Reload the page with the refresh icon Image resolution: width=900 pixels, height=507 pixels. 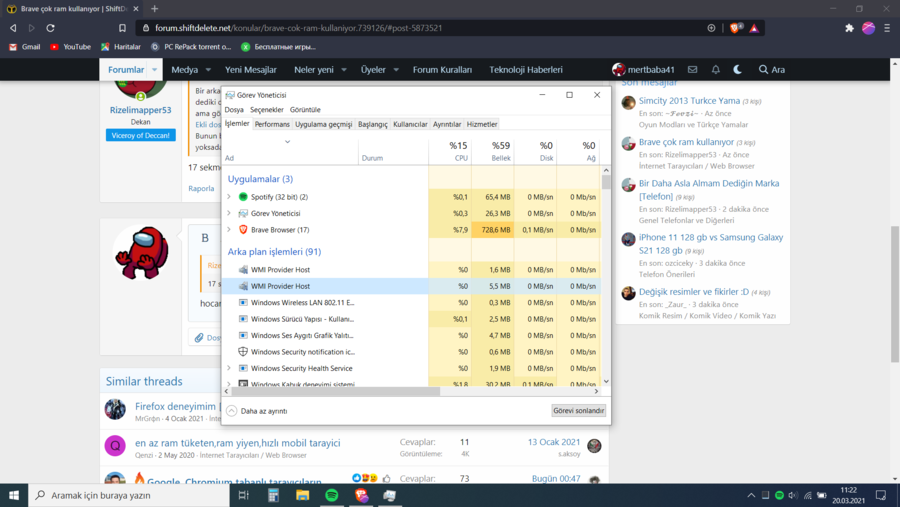(x=51, y=28)
